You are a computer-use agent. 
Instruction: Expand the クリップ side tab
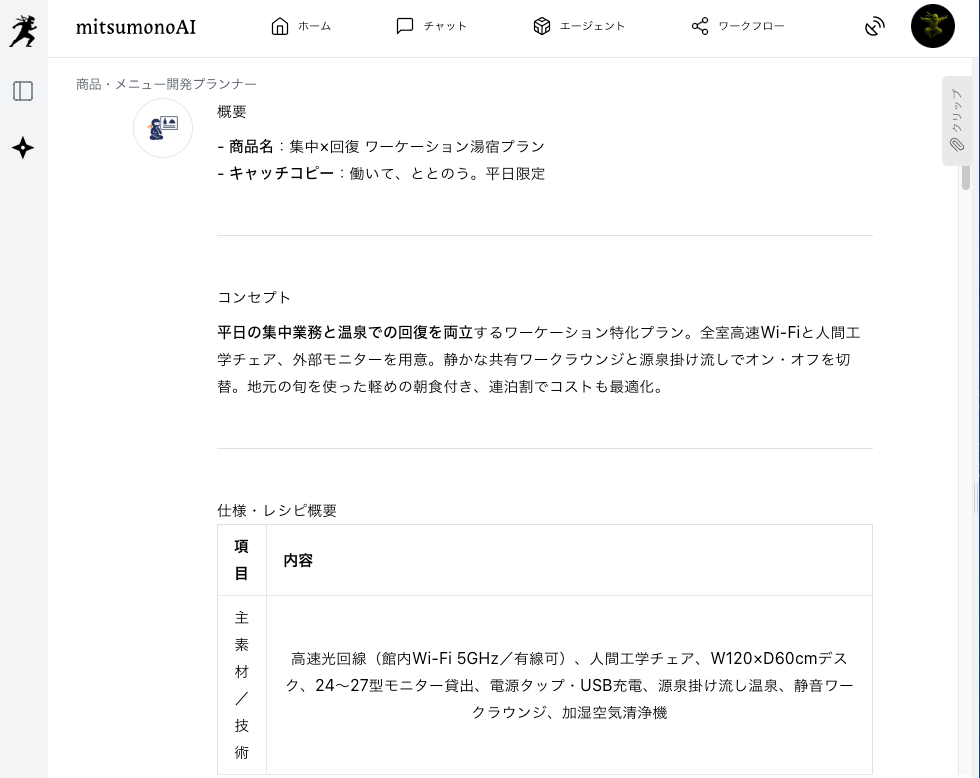click(x=956, y=121)
